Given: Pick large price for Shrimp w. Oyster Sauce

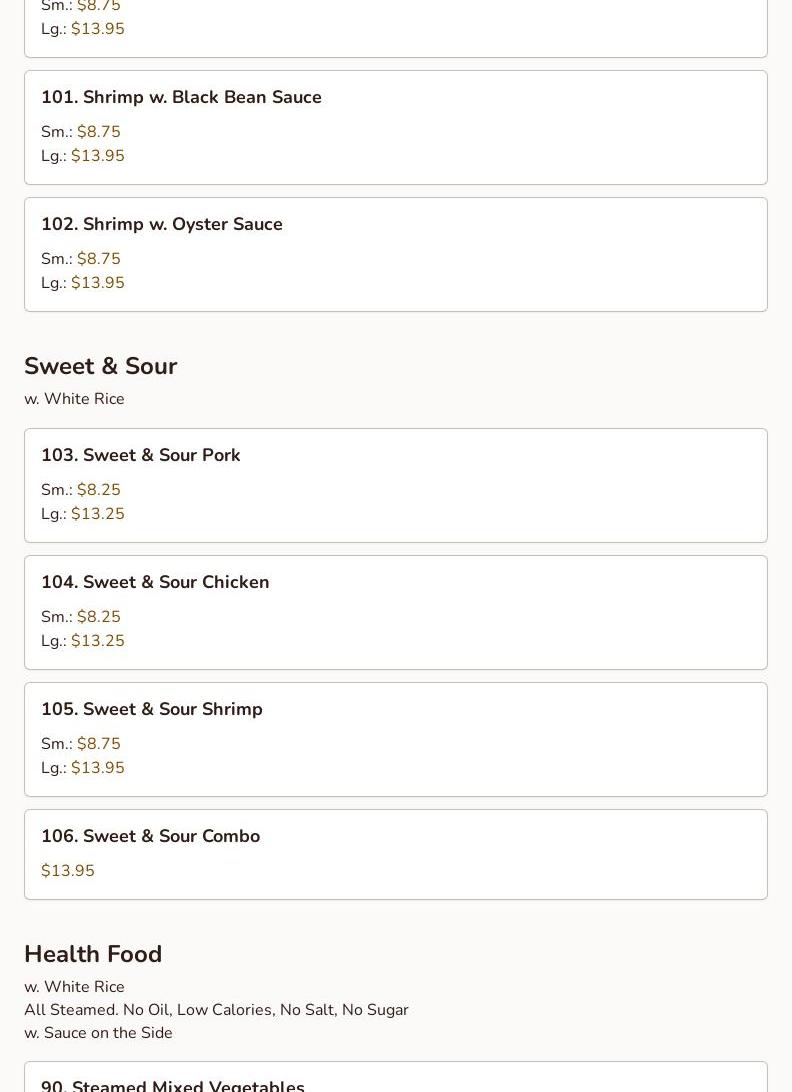Looking at the screenshot, I should [98, 283].
